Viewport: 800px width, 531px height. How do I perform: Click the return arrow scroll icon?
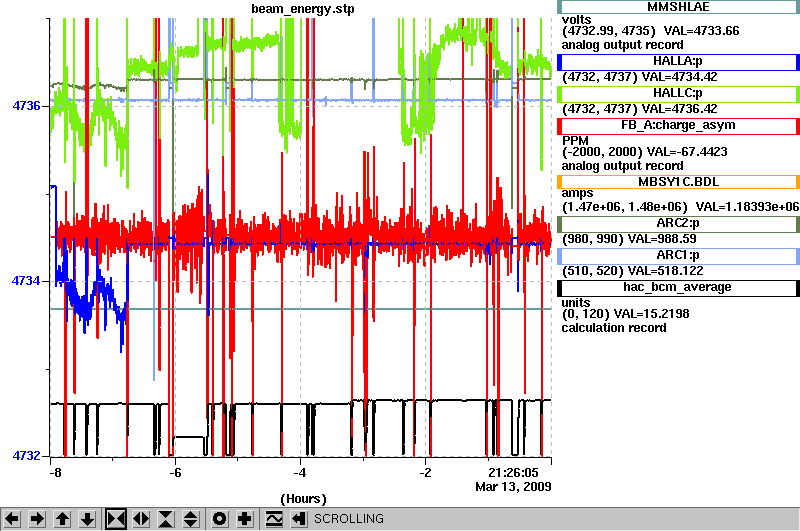coord(299,519)
